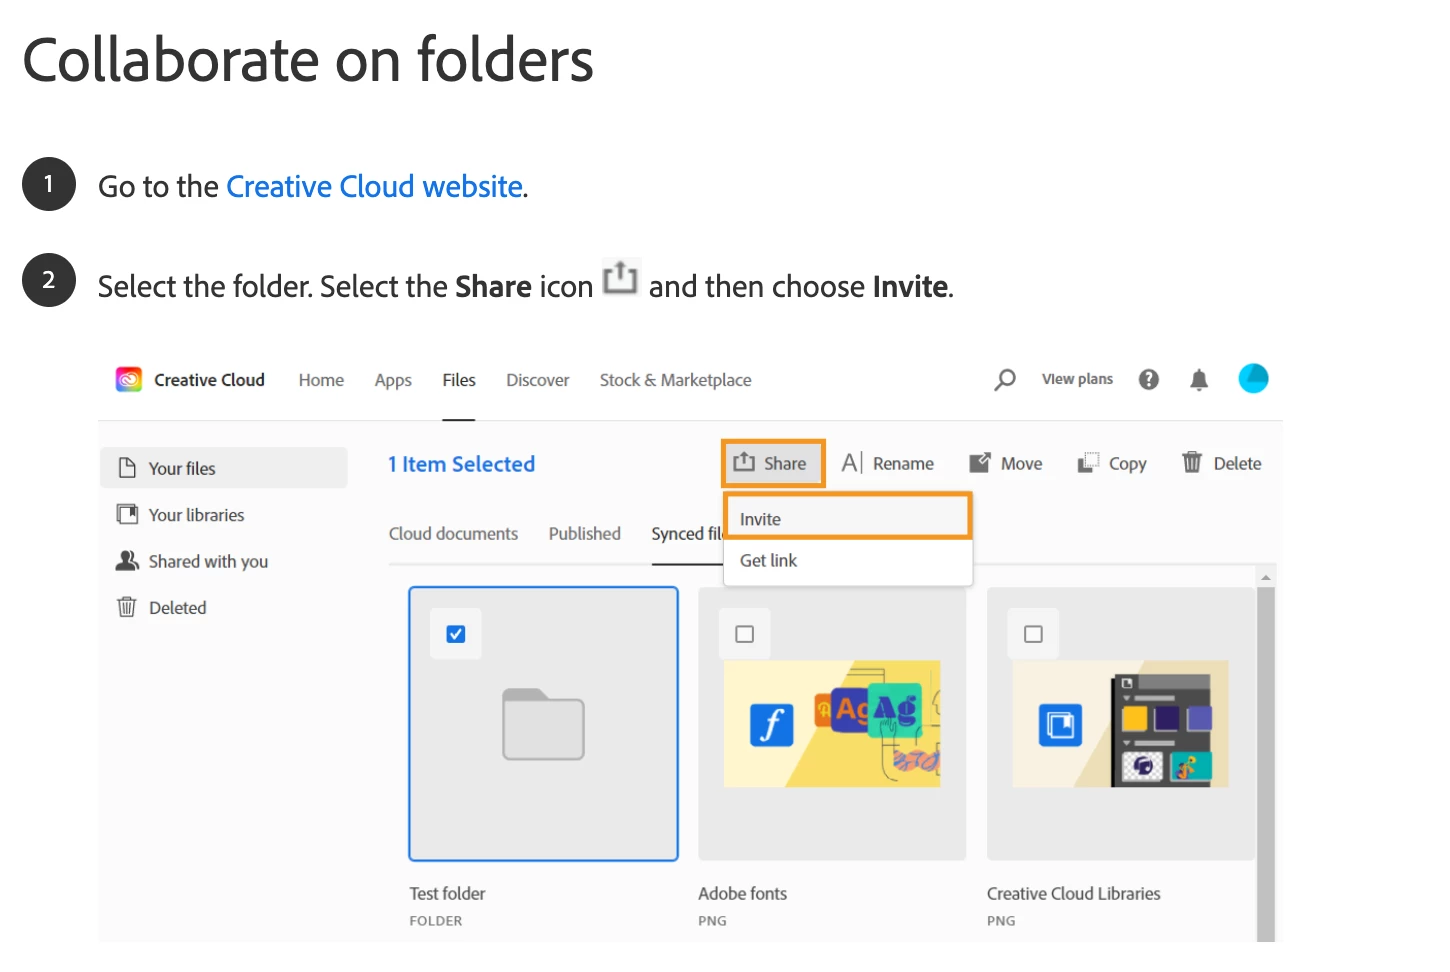Image resolution: width=1450 pixels, height=972 pixels.
Task: Click the Your libraries icon
Action: 127,514
